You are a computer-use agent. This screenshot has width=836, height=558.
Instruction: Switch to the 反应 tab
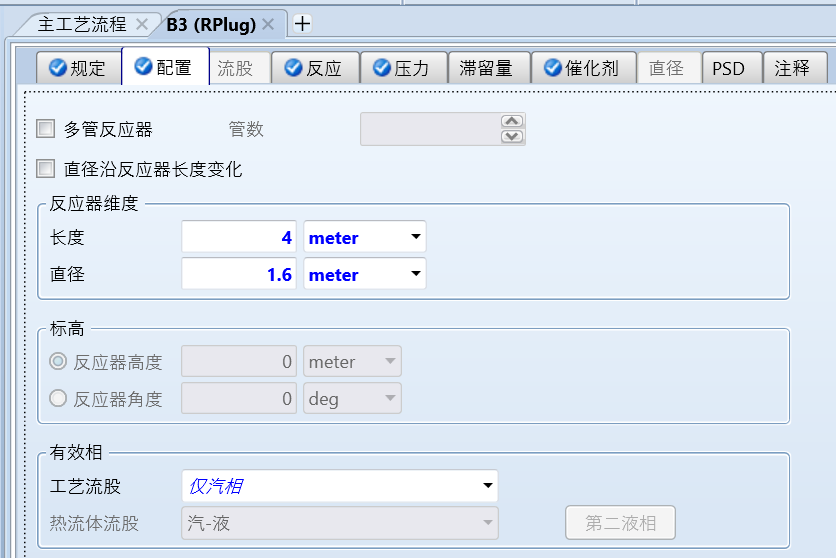tap(316, 68)
